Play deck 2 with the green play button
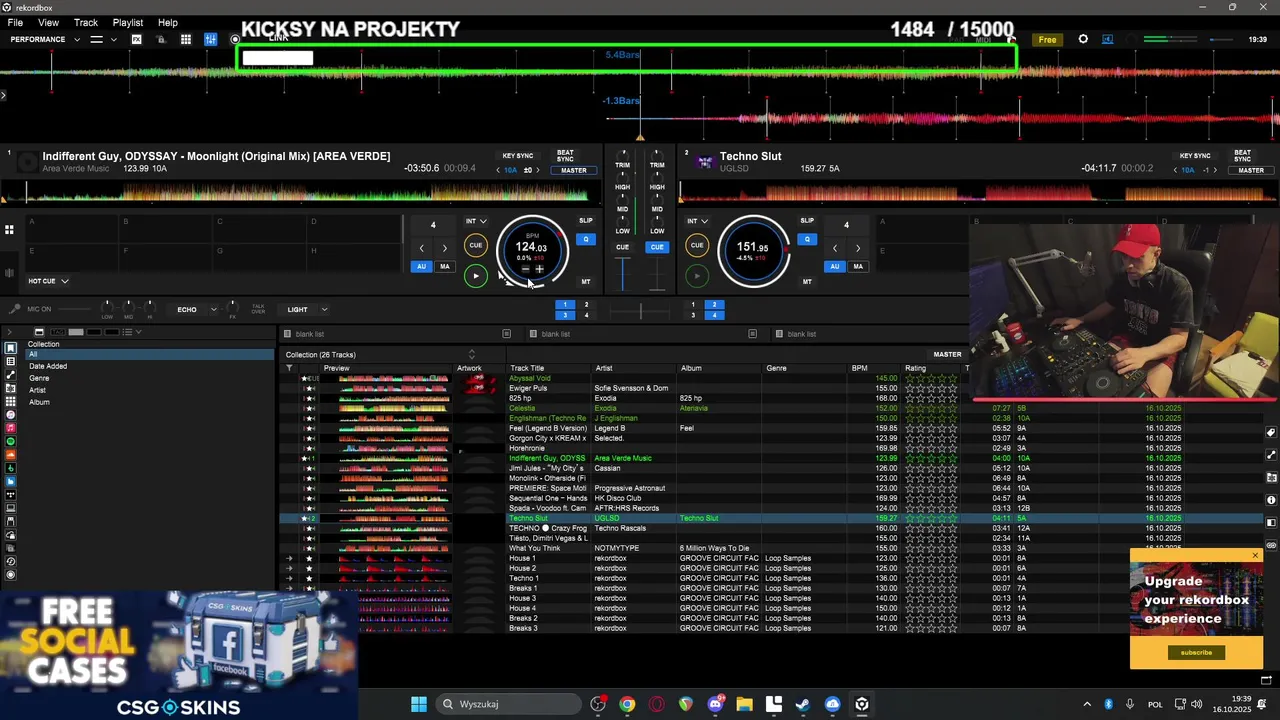The width and height of the screenshot is (1280, 720). tap(697, 276)
